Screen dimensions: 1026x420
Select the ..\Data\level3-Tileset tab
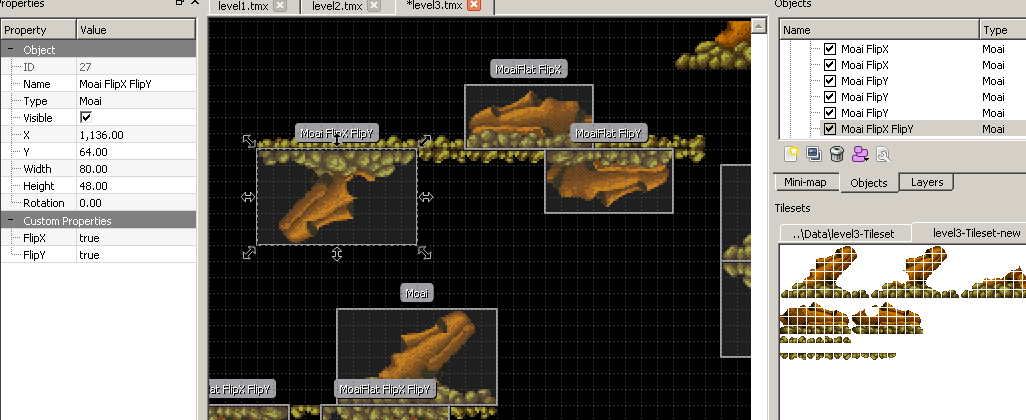846,233
